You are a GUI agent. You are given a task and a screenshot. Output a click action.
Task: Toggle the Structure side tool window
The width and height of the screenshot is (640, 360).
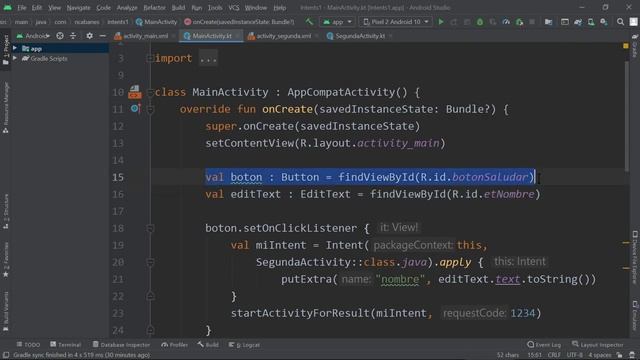tap(6, 211)
